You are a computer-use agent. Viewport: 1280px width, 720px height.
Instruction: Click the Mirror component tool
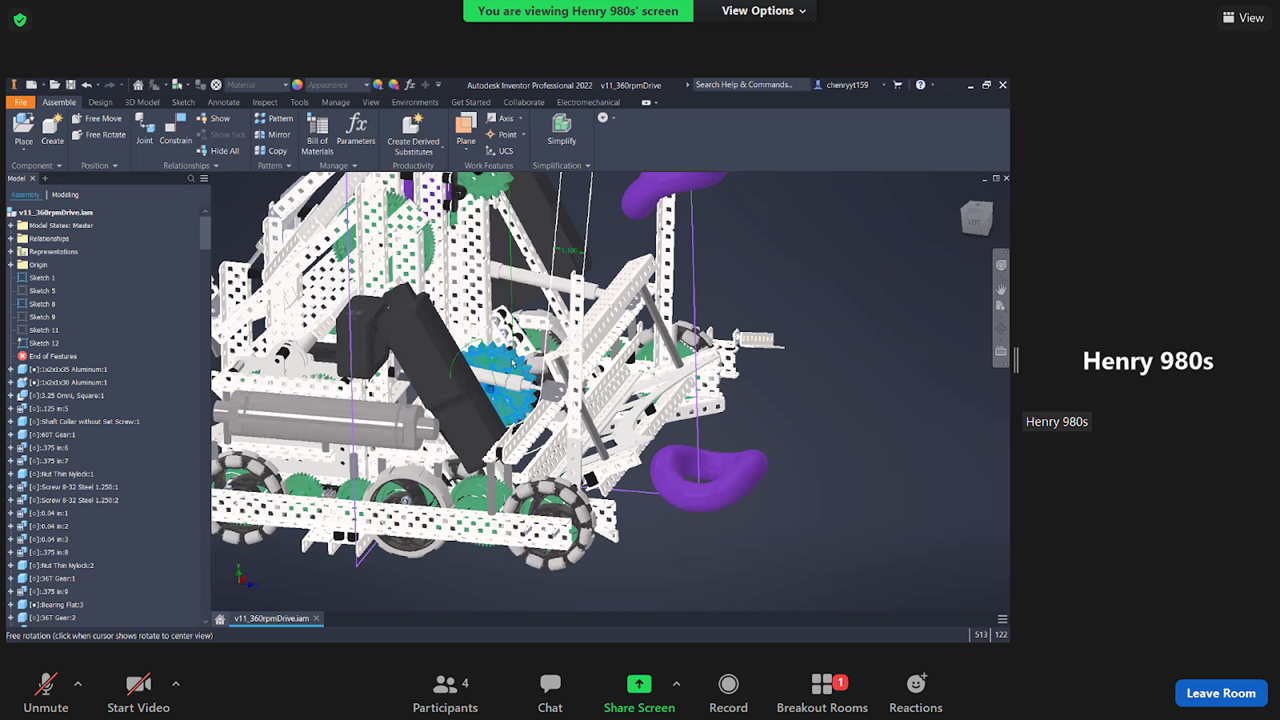click(272, 135)
